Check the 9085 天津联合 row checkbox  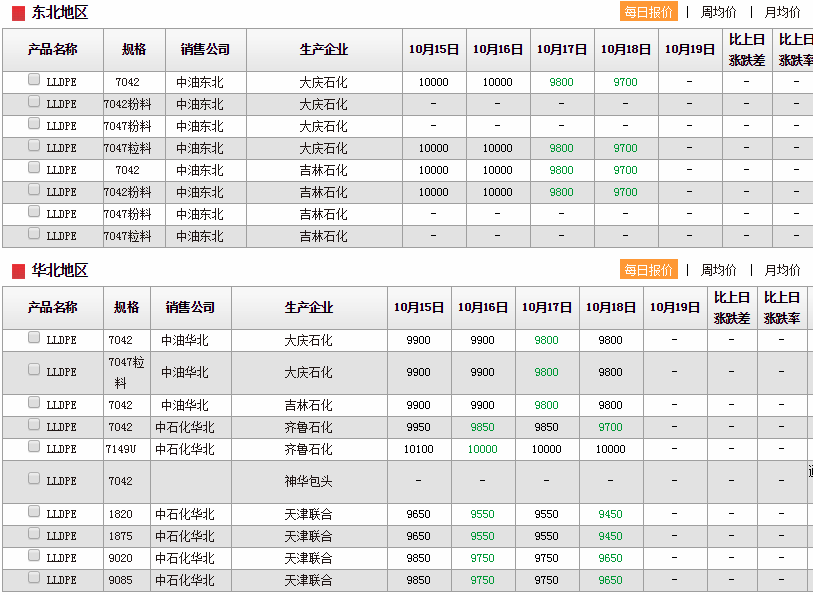pos(34,577)
